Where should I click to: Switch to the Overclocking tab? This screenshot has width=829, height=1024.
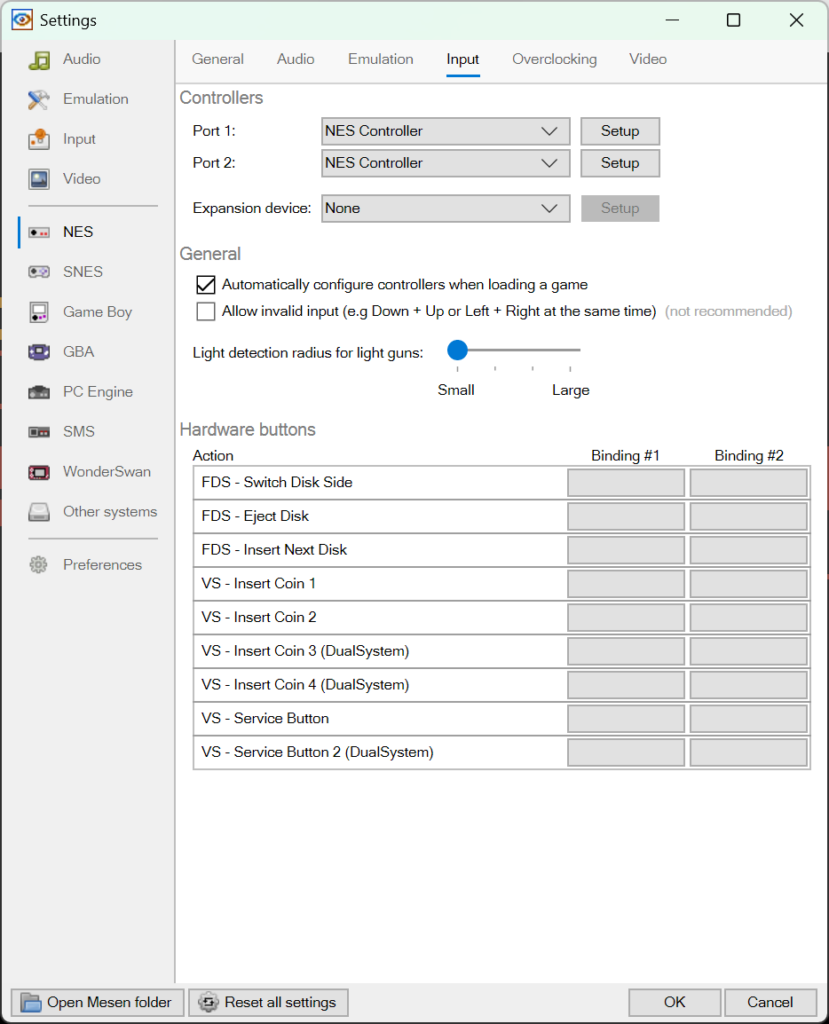point(554,59)
